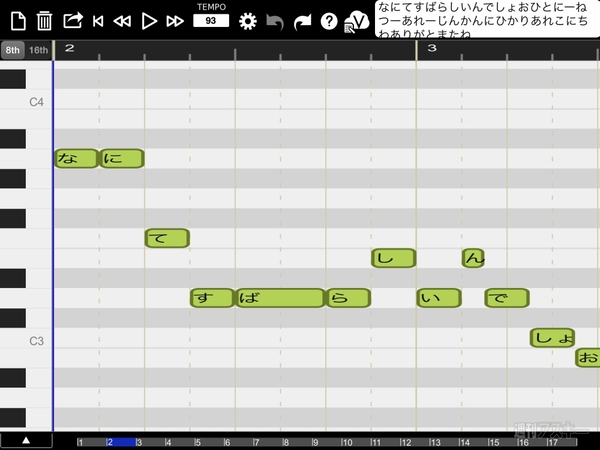Open settings via the gear icon
This screenshot has width=600, height=450.
click(248, 21)
